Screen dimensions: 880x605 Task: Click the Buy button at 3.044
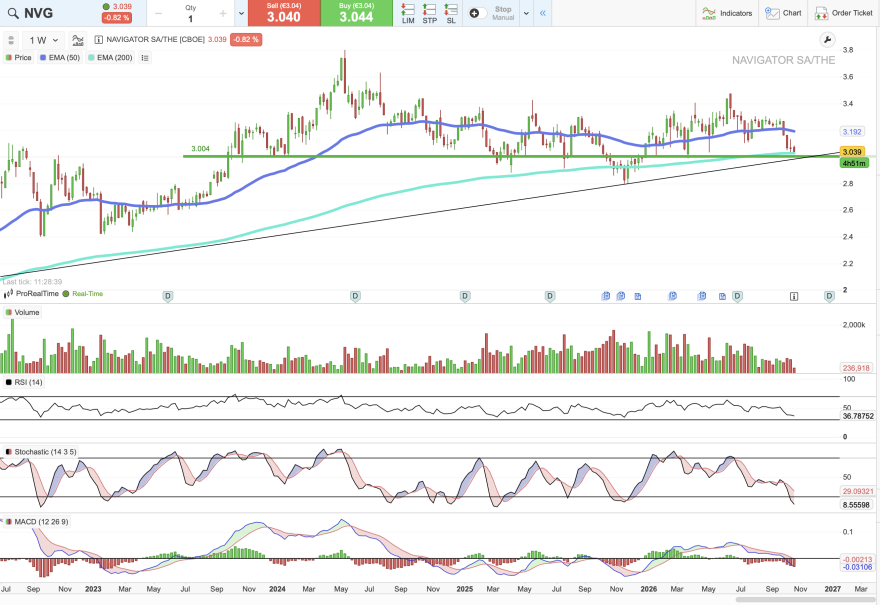(x=356, y=13)
